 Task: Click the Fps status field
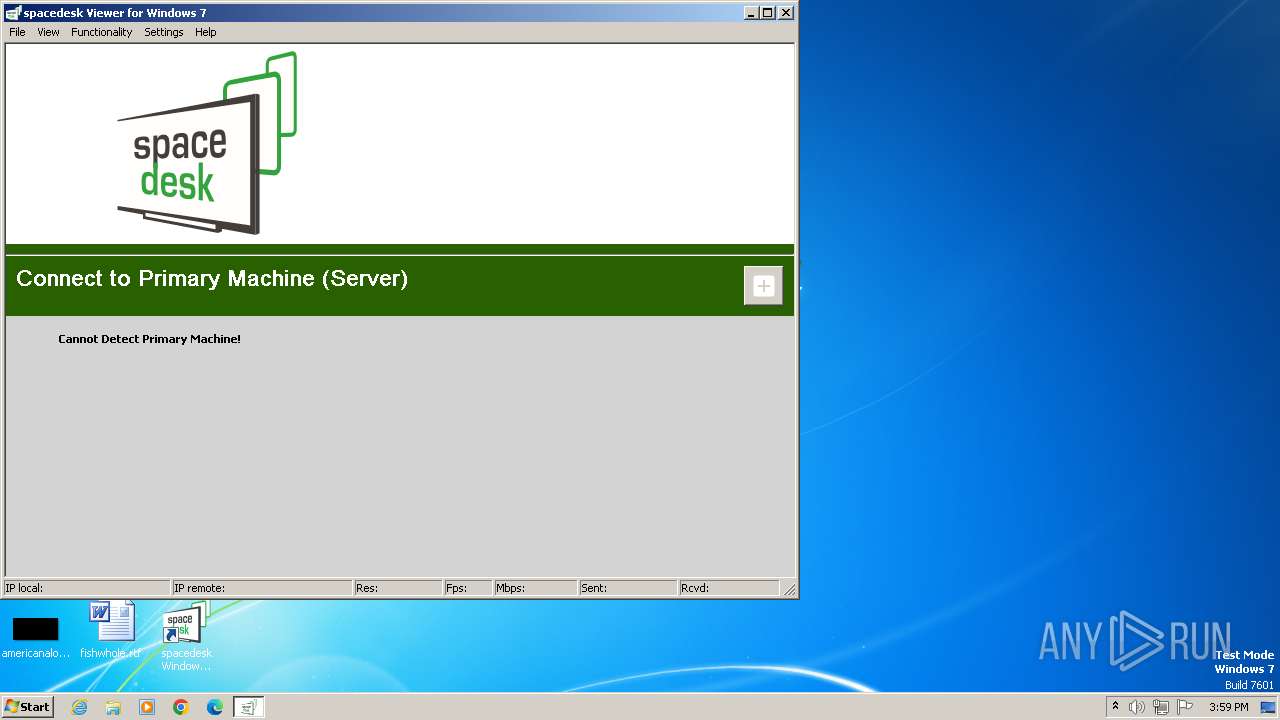[468, 588]
